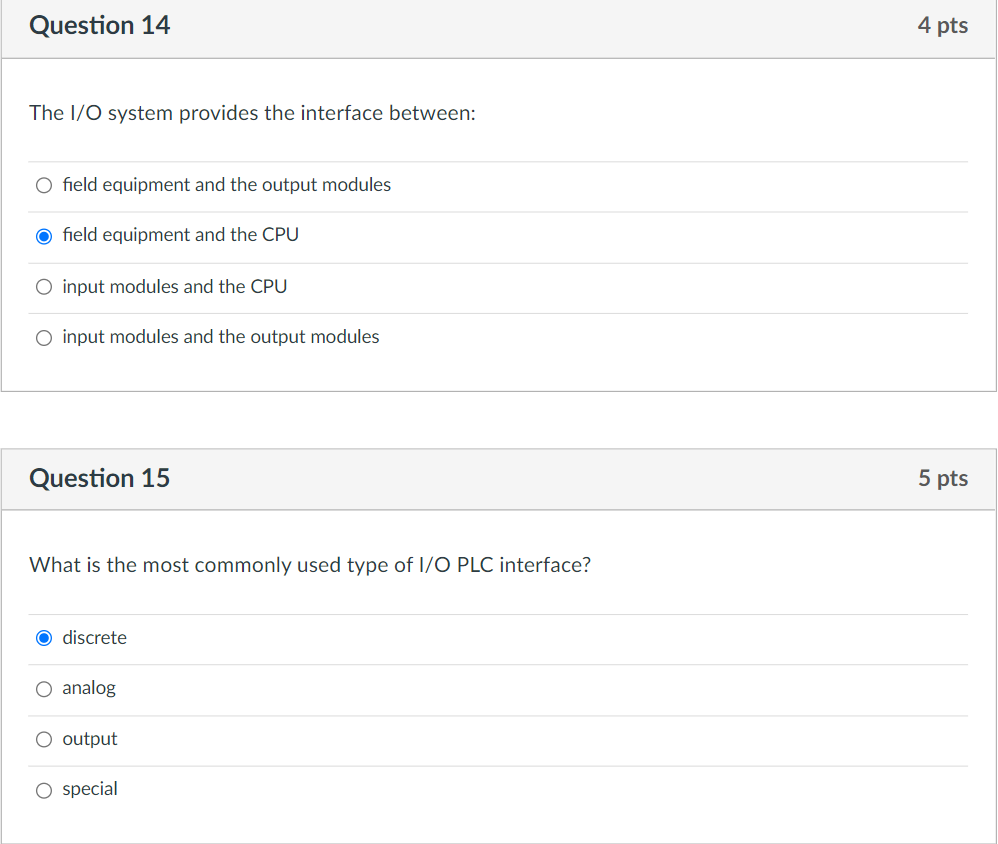Click the word 'discrete' answer label
Viewport: 998px width, 844px height.
click(x=94, y=638)
